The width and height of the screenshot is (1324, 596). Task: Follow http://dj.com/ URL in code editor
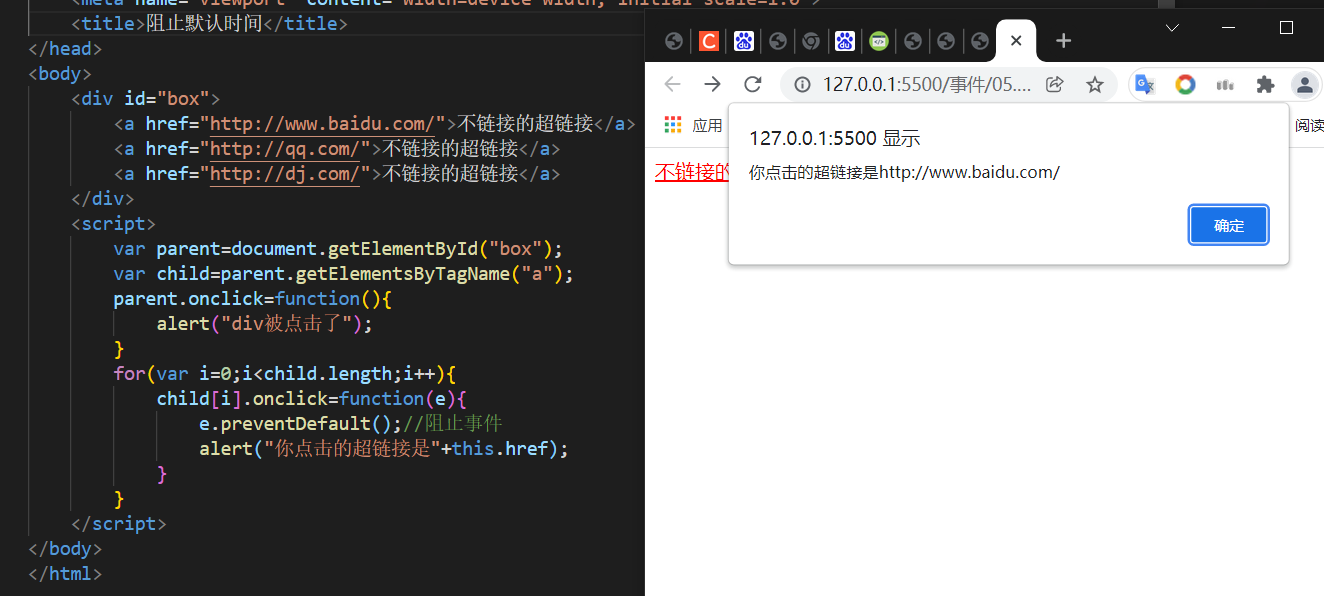[285, 174]
